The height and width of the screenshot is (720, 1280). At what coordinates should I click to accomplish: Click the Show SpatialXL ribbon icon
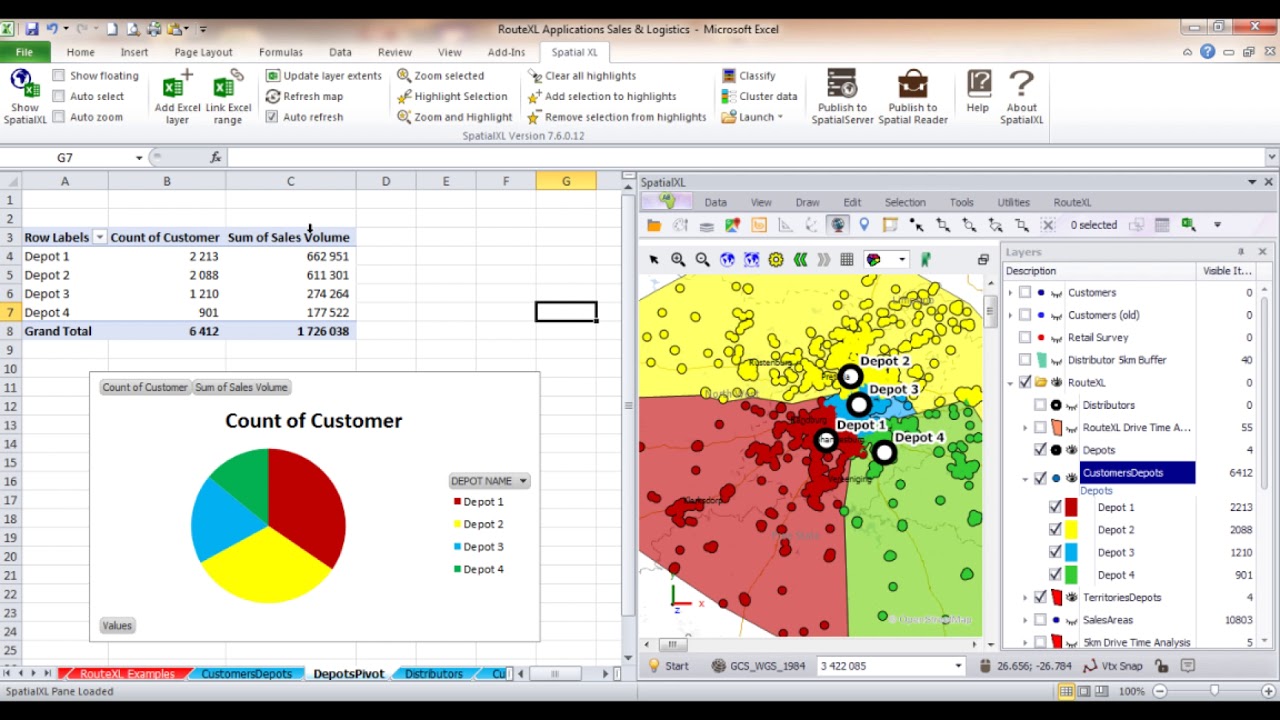pyautogui.click(x=24, y=96)
